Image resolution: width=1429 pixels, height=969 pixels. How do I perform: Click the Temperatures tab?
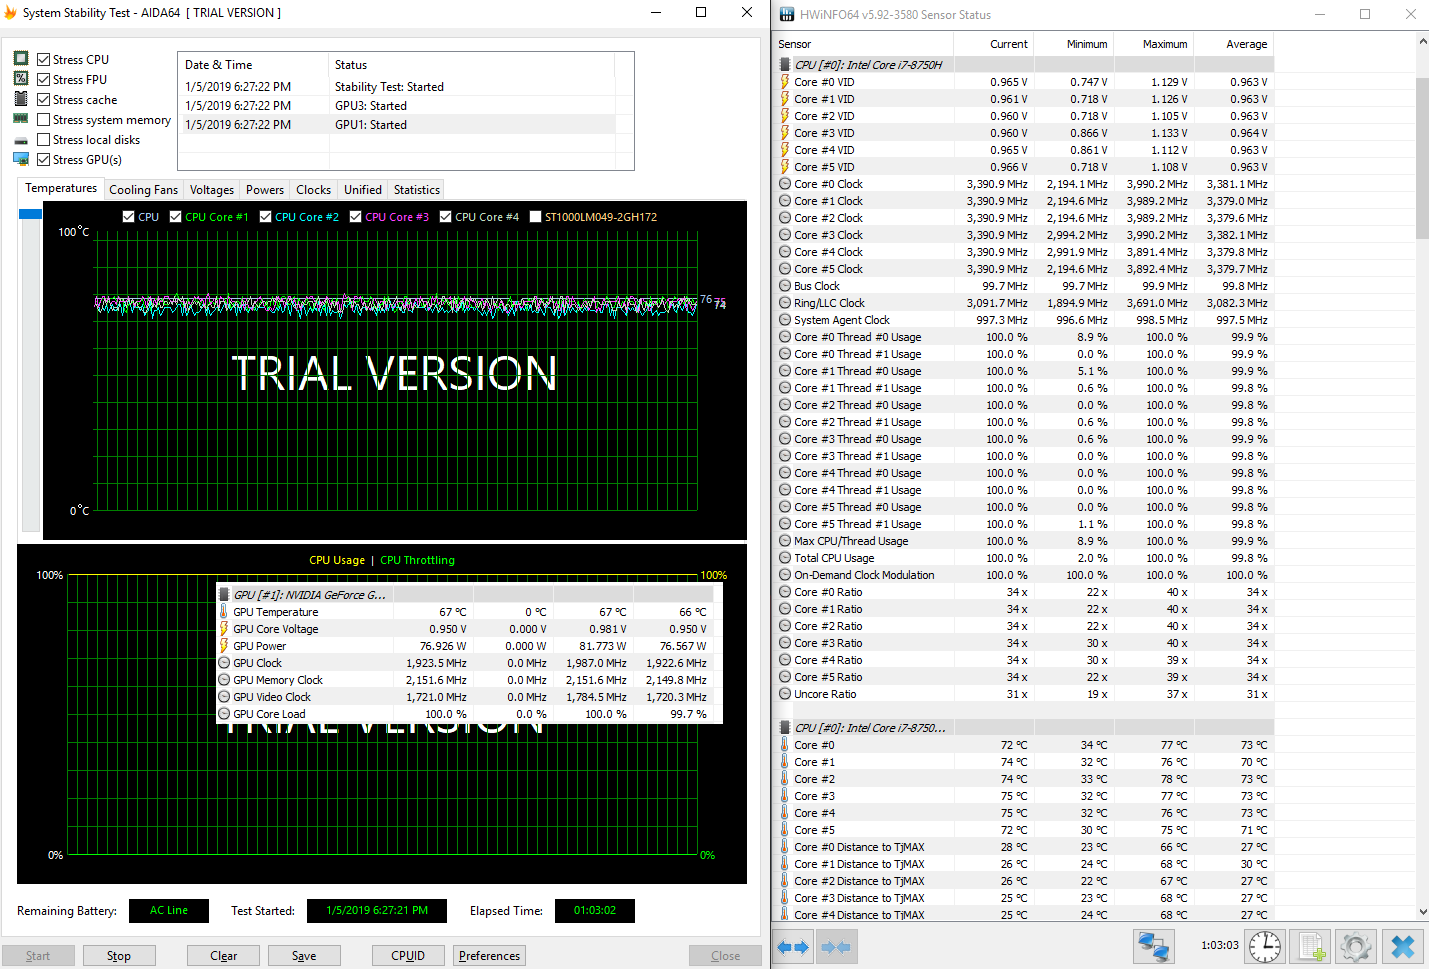tap(61, 188)
